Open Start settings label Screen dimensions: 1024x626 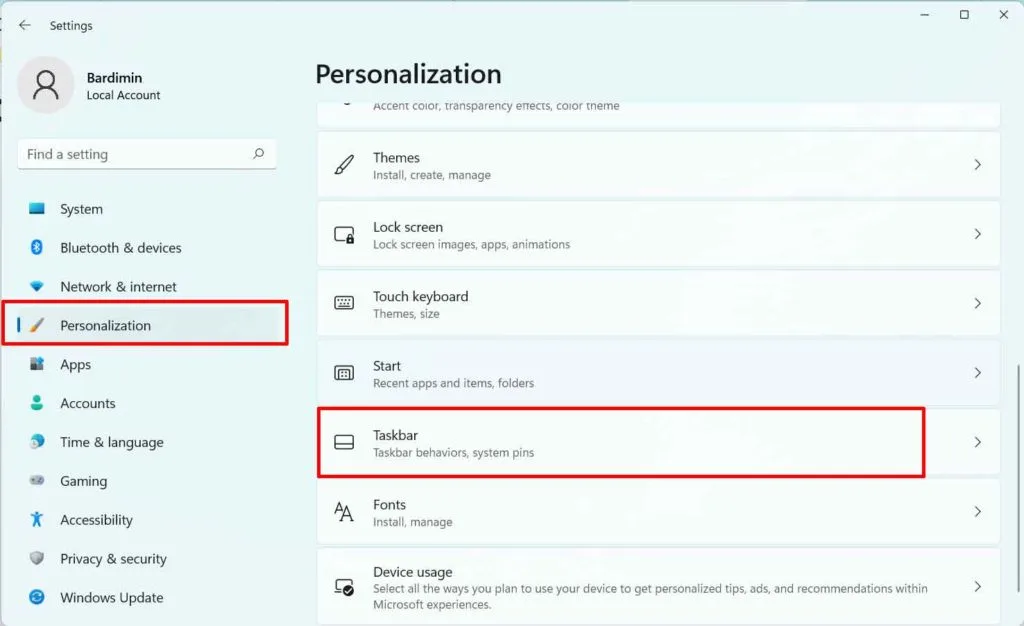[x=387, y=366]
